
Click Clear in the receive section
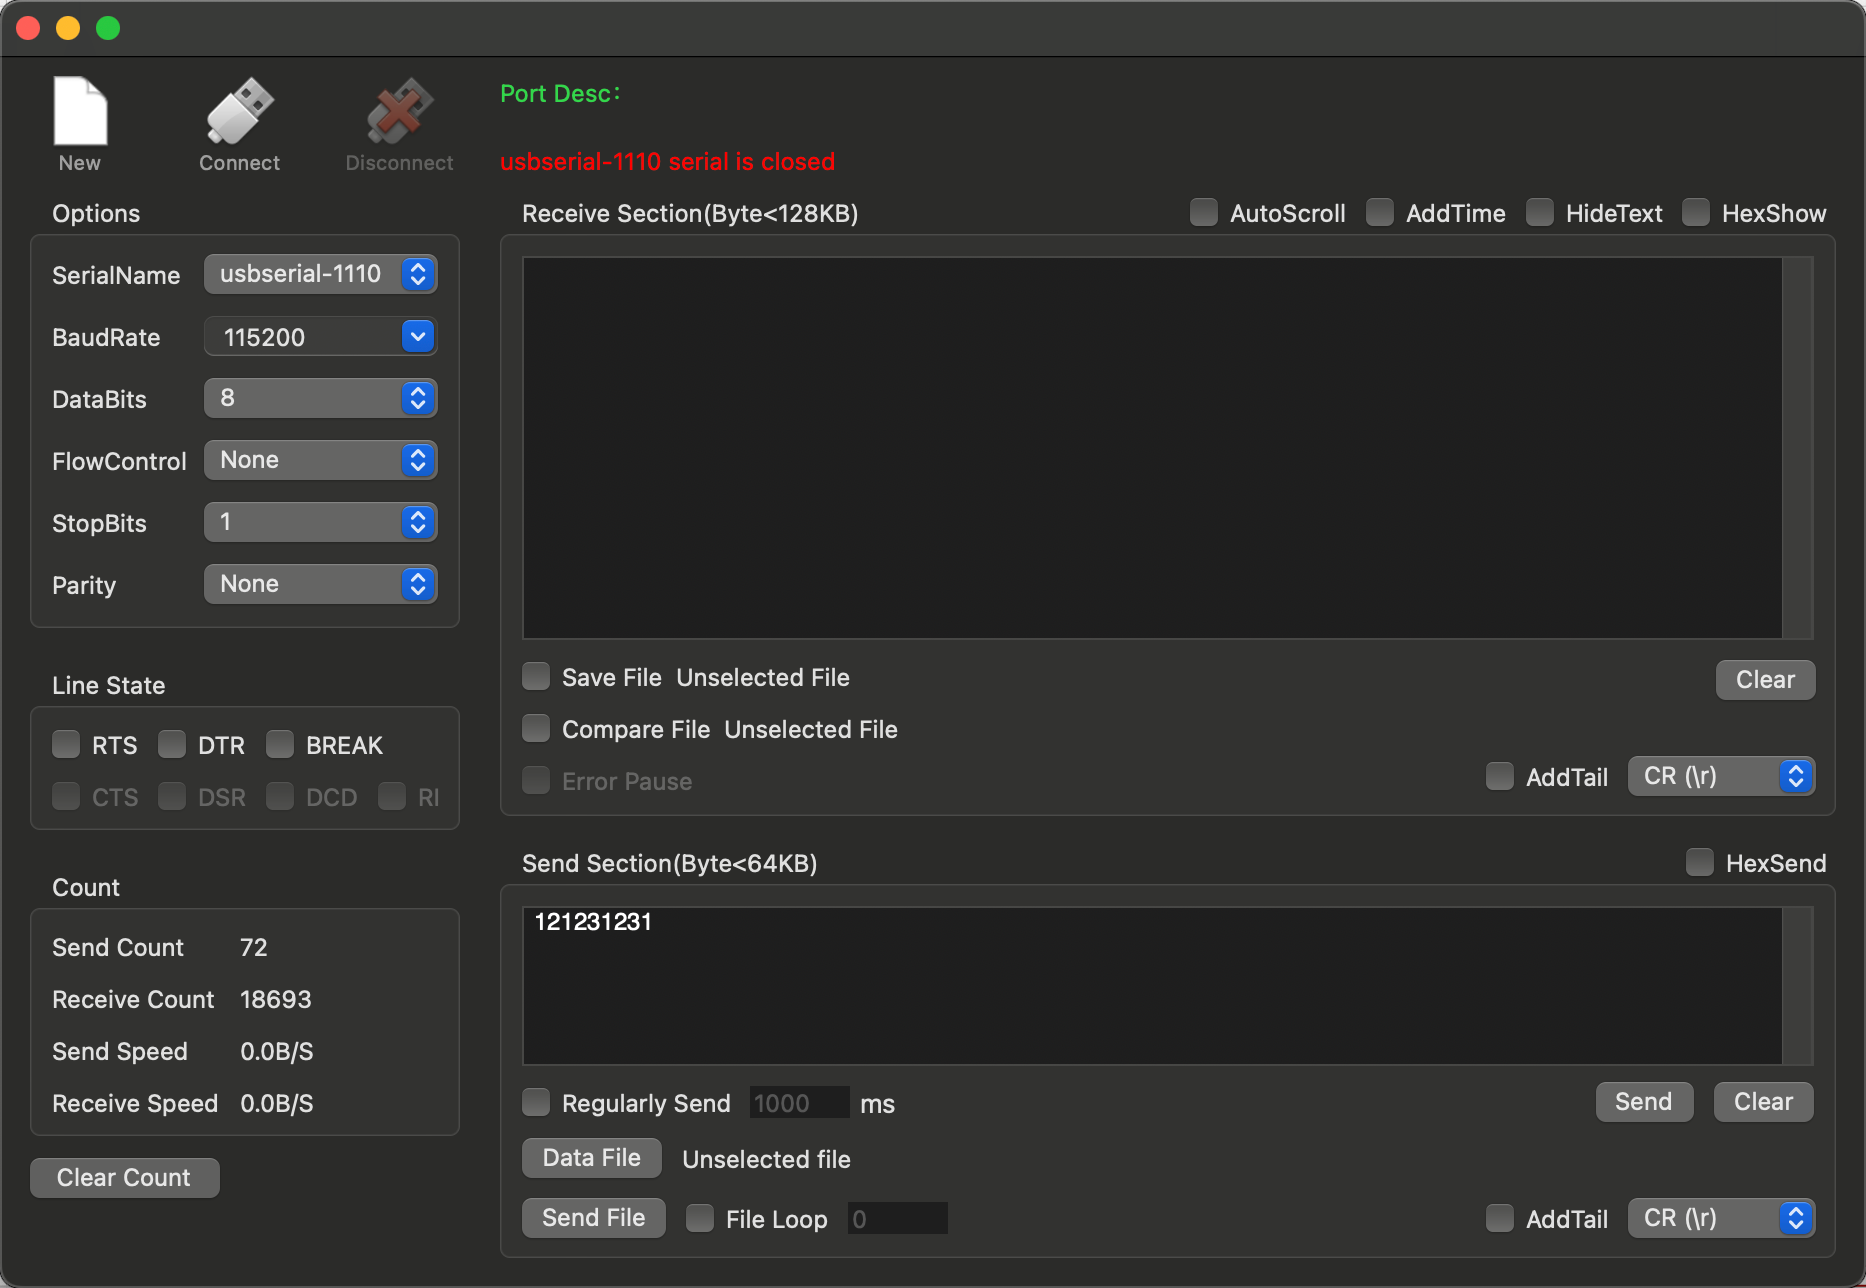pyautogui.click(x=1765, y=680)
